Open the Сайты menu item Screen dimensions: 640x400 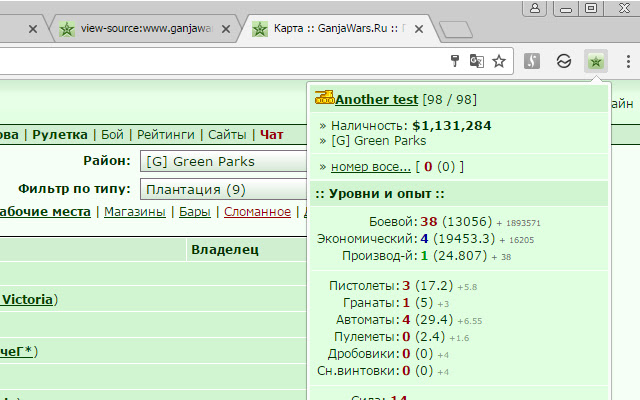[x=227, y=135]
